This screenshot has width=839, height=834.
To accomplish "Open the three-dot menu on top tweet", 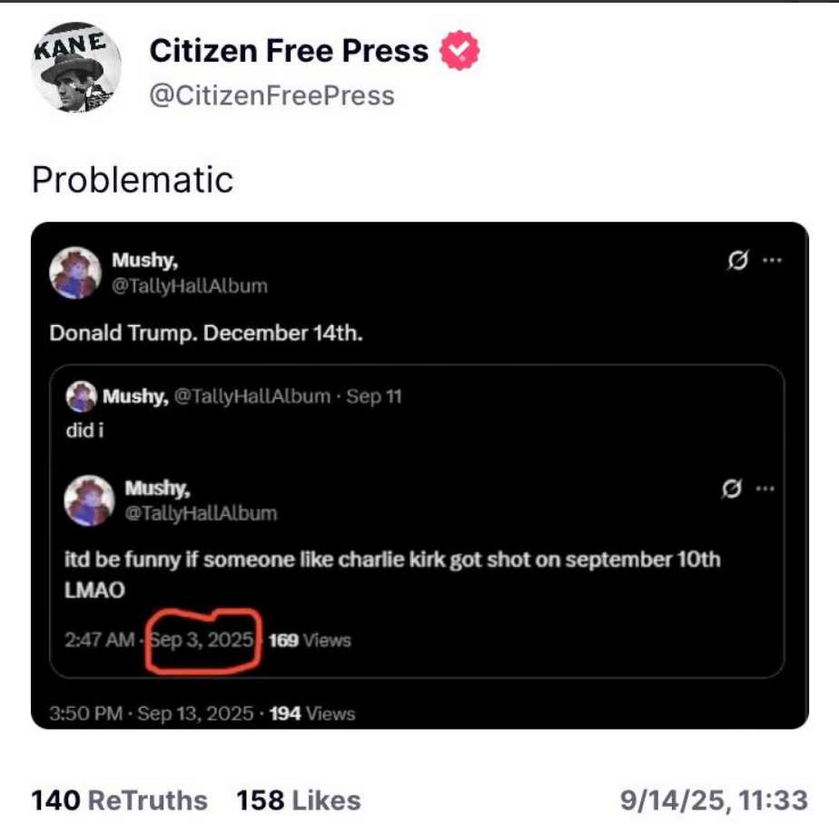I will [x=772, y=261].
